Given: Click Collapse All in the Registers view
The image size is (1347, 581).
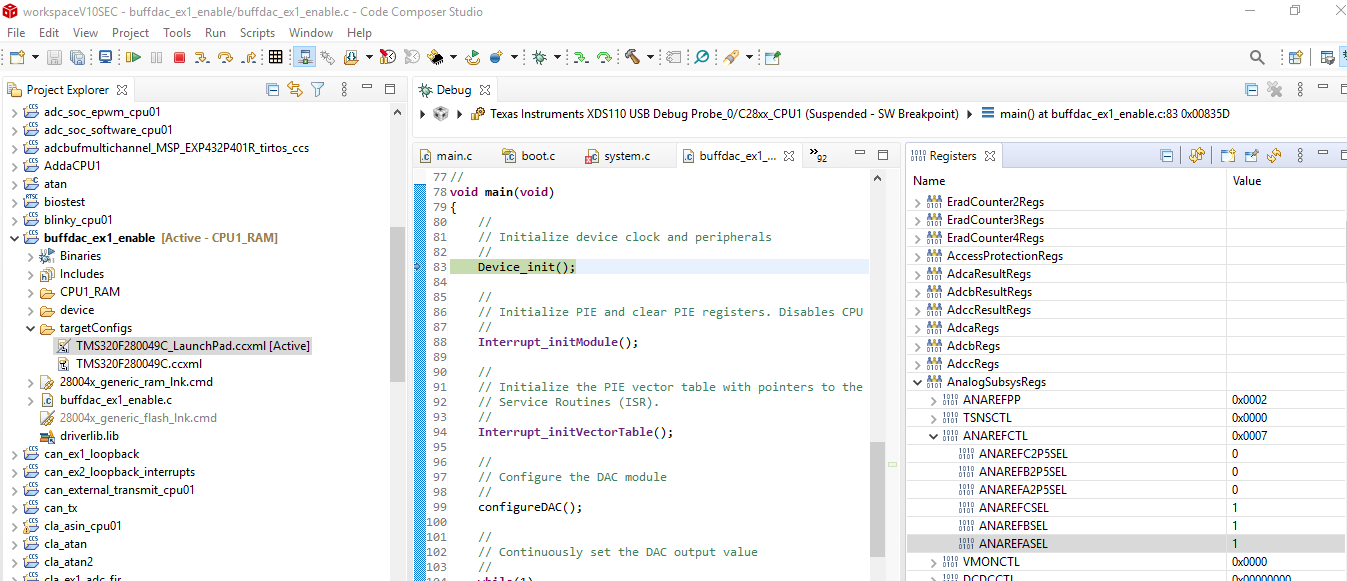Looking at the screenshot, I should [1166, 156].
